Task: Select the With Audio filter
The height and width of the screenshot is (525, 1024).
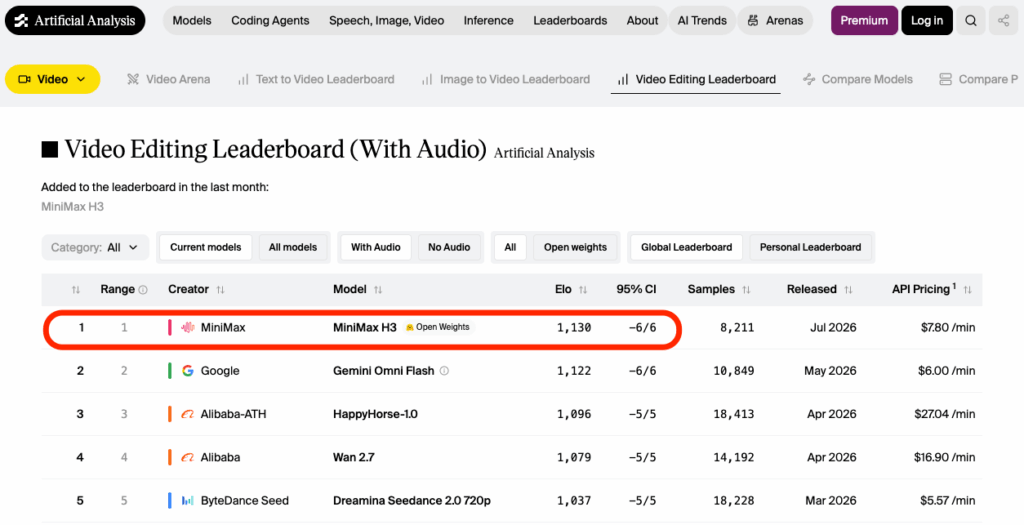Action: point(376,247)
